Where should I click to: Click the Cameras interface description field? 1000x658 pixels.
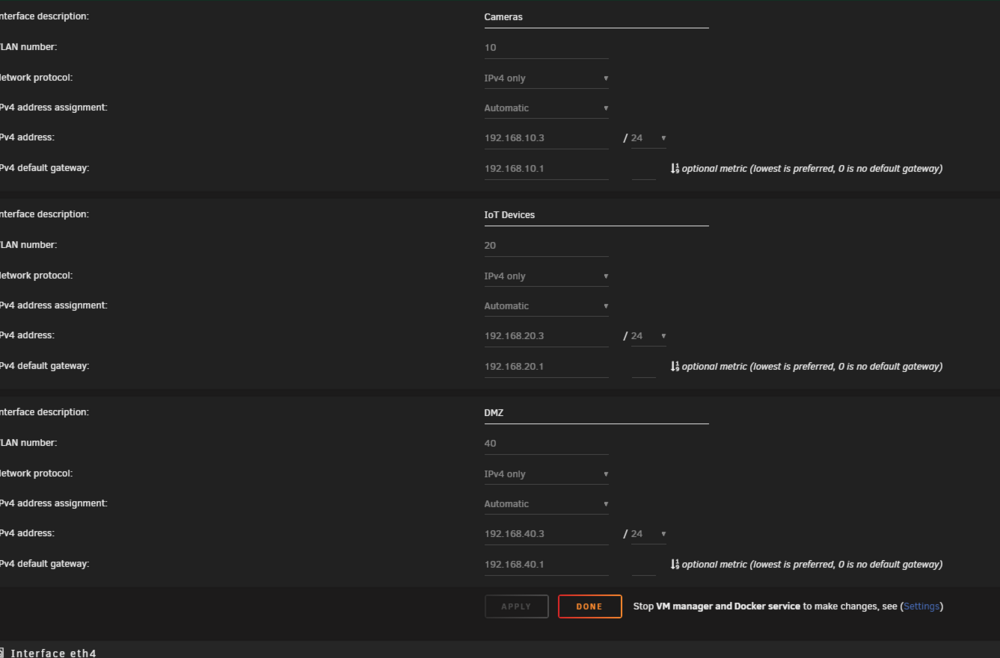pos(596,17)
